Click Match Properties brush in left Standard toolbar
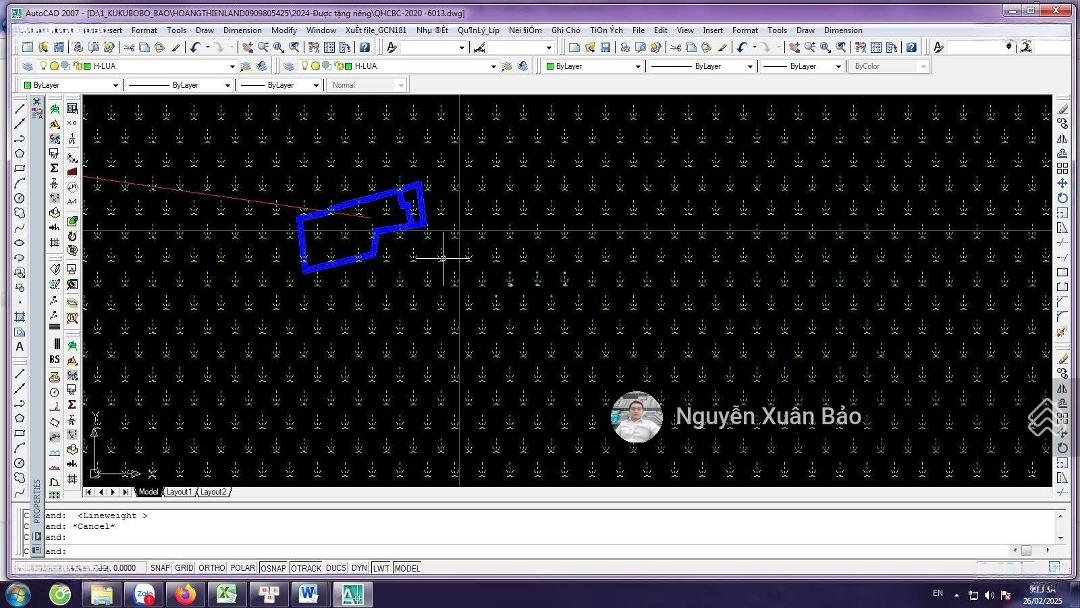Image resolution: width=1080 pixels, height=608 pixels. [x=176, y=48]
